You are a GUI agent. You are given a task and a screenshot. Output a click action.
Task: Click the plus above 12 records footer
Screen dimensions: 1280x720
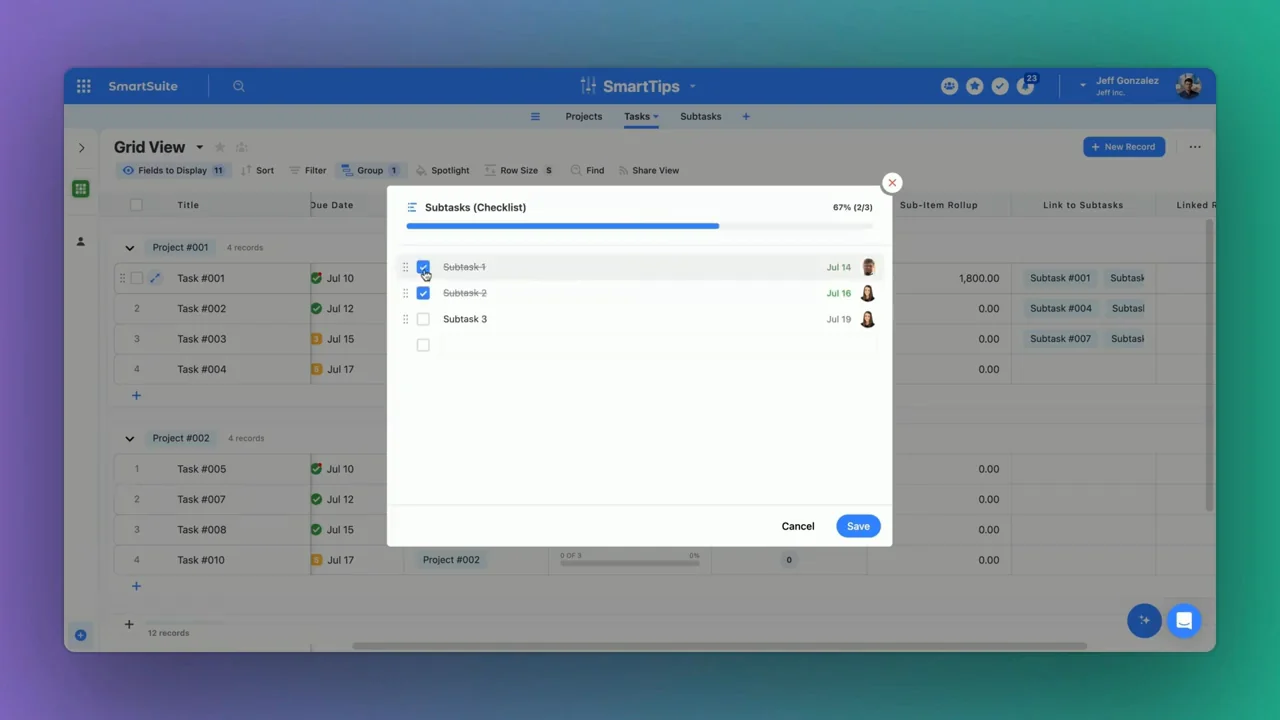pos(129,624)
